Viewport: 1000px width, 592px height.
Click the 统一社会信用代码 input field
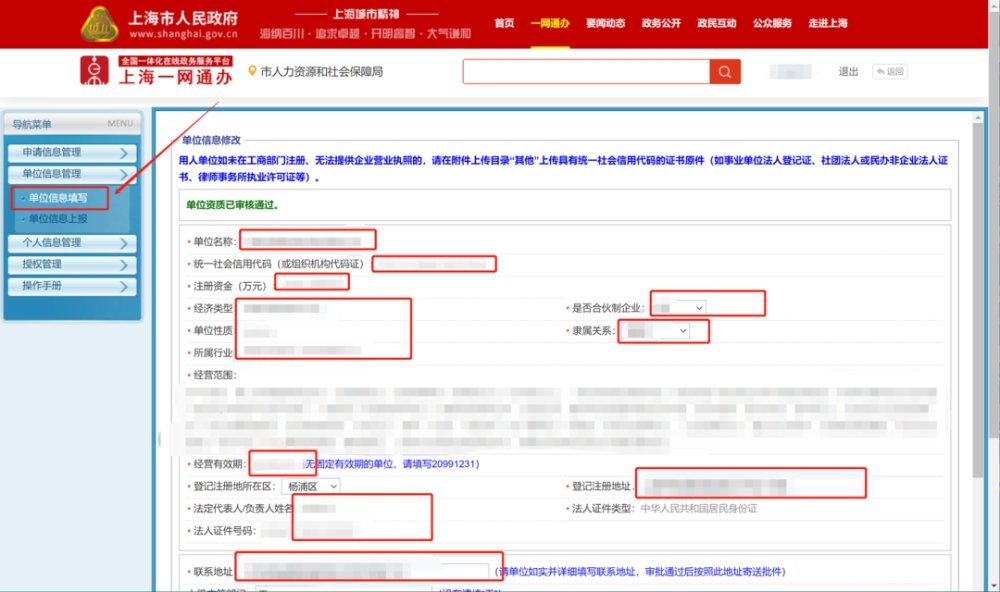(x=434, y=264)
